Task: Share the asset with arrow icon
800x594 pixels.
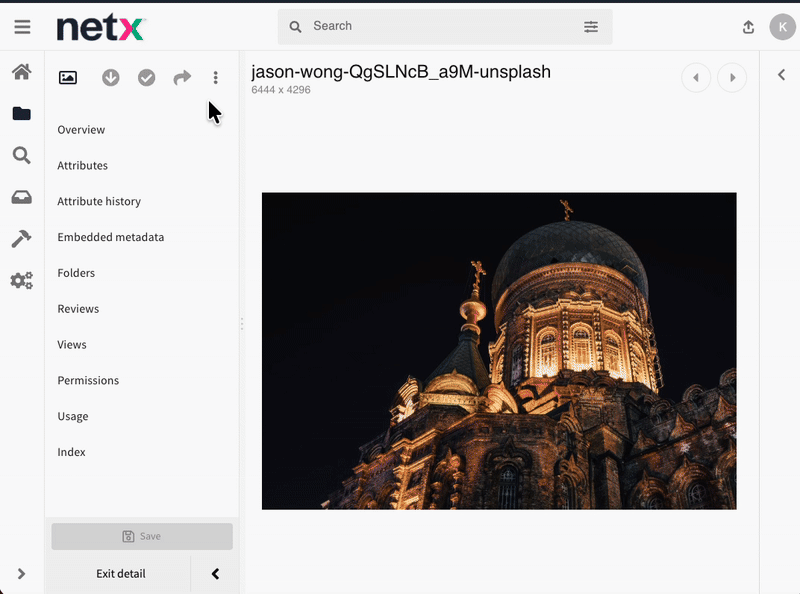Action: (x=182, y=78)
